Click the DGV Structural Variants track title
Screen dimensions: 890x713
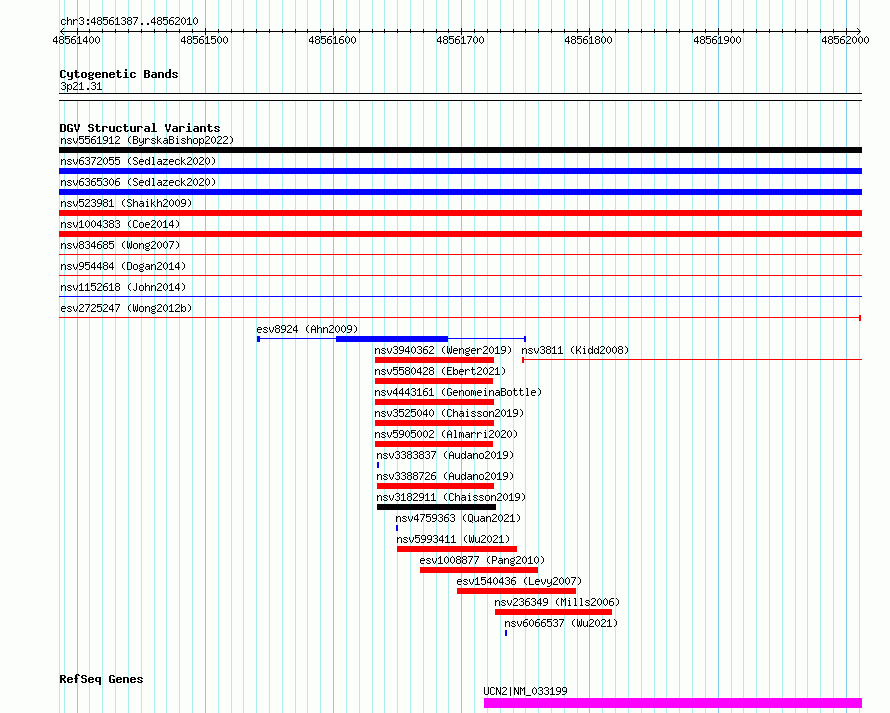coord(139,128)
